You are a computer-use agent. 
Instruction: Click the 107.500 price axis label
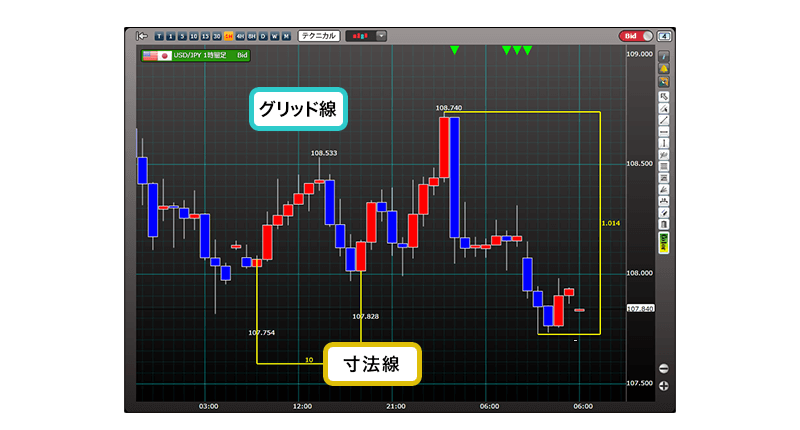(x=640, y=383)
